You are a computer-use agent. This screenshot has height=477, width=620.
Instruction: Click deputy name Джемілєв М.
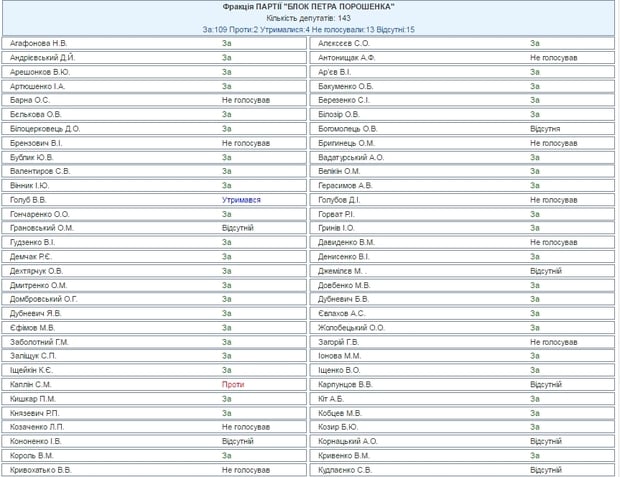pos(343,271)
